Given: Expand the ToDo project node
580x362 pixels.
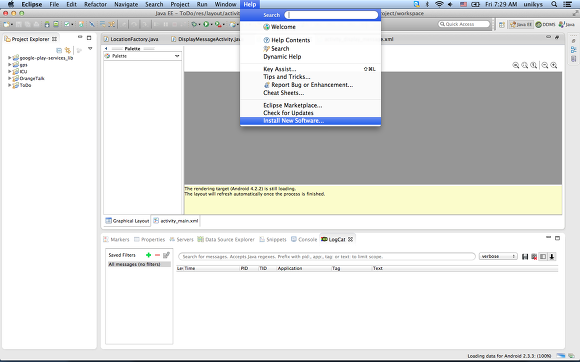Looking at the screenshot, I should click(x=10, y=85).
